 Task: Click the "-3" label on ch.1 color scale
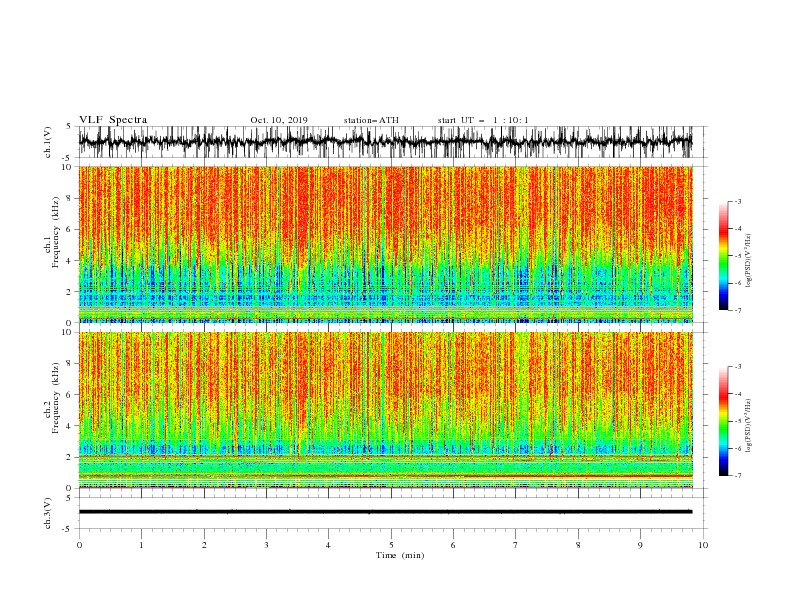click(x=737, y=201)
